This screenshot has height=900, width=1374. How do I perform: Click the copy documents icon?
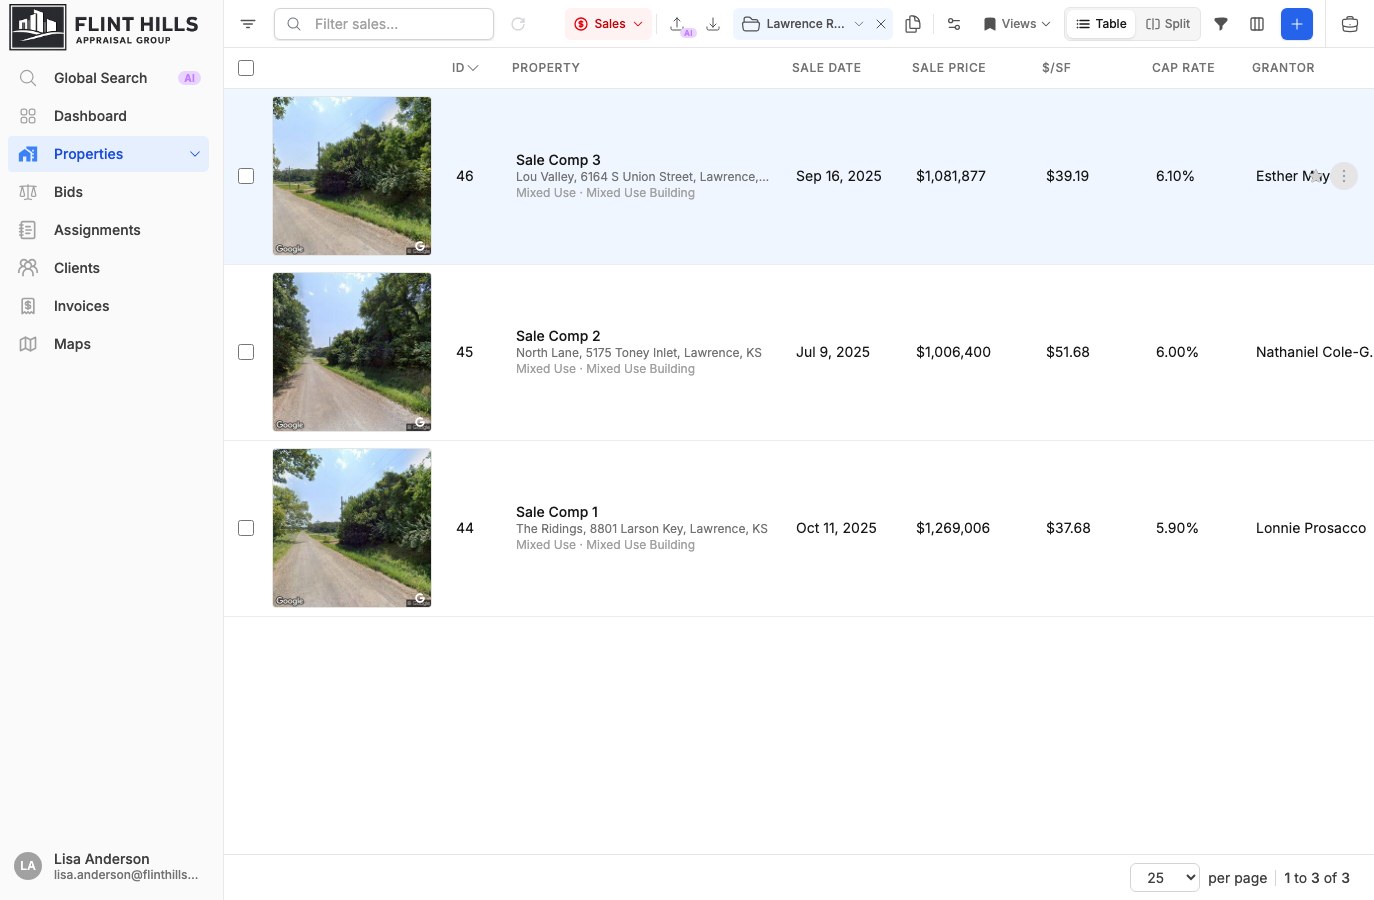(x=913, y=24)
